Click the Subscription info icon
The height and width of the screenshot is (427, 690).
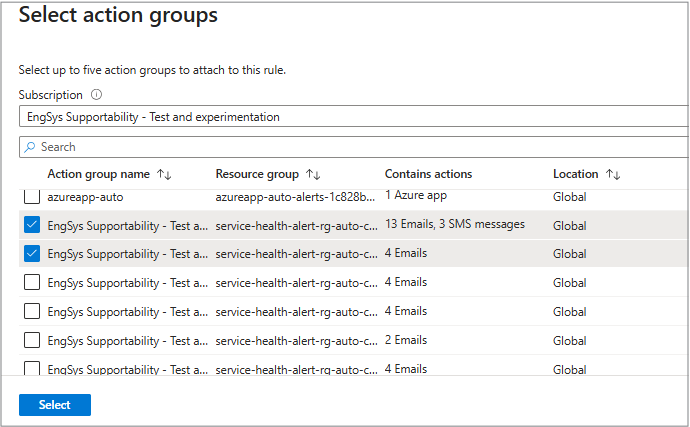[x=97, y=95]
